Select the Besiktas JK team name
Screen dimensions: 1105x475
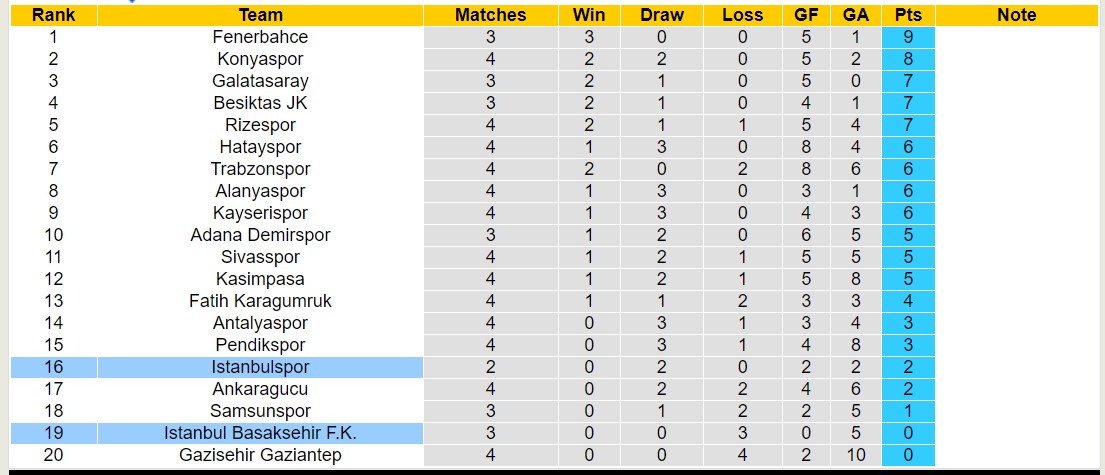coord(260,103)
